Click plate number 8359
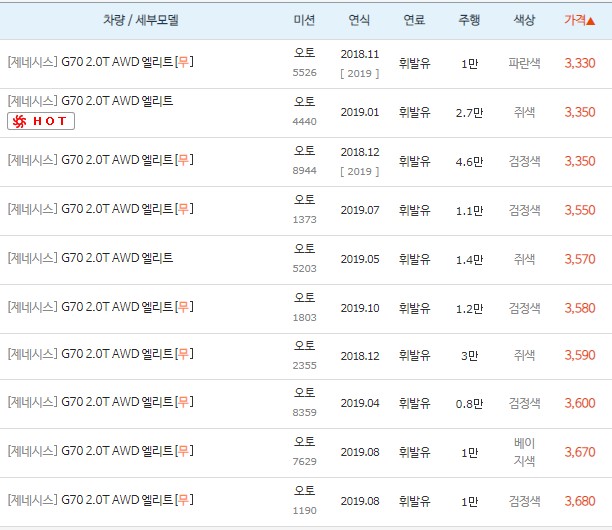Viewport: 612px width, 530px height. pos(304,413)
